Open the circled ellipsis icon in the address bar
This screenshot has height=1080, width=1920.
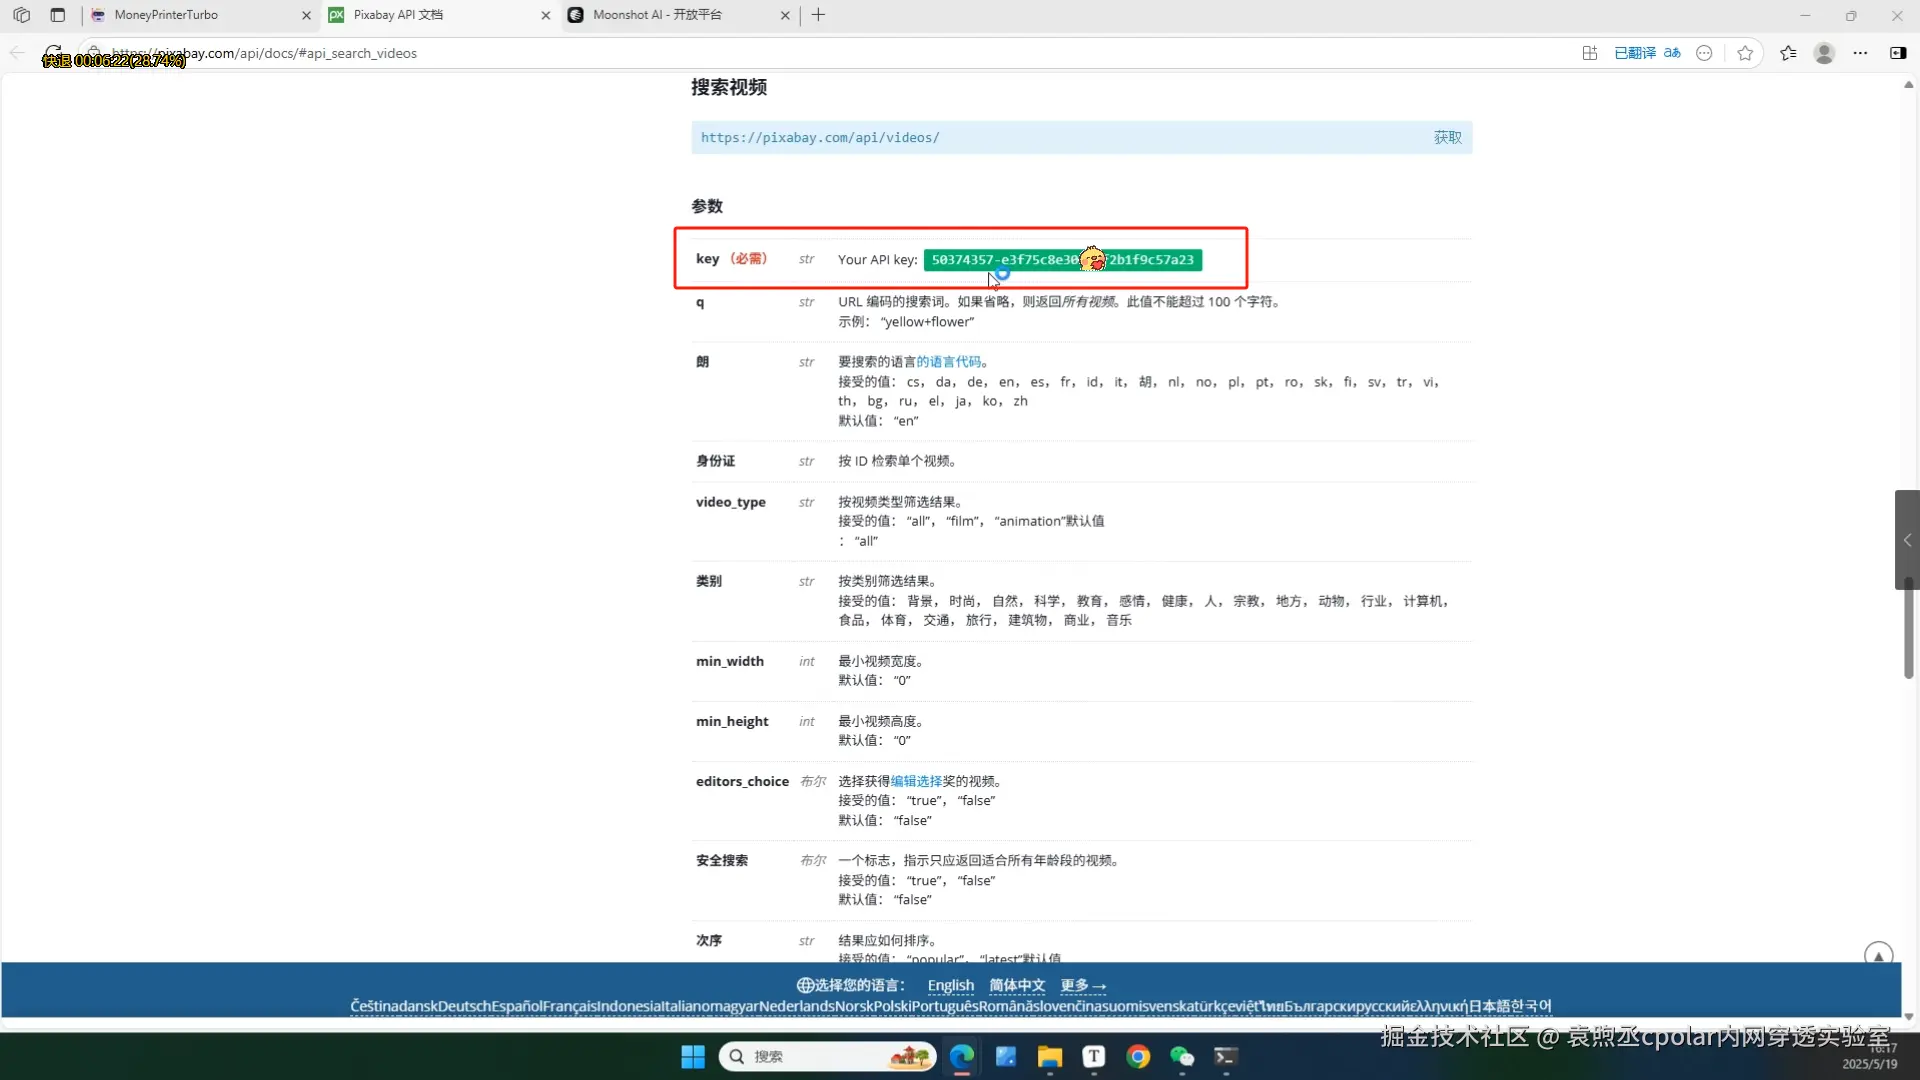tap(1705, 53)
